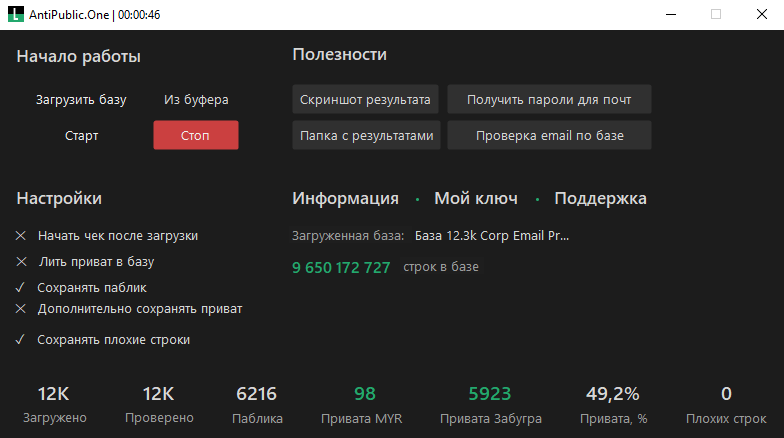This screenshot has height=438, width=784.
Task: Enable 'Лить приват в базу' option
Action: [x=21, y=262]
